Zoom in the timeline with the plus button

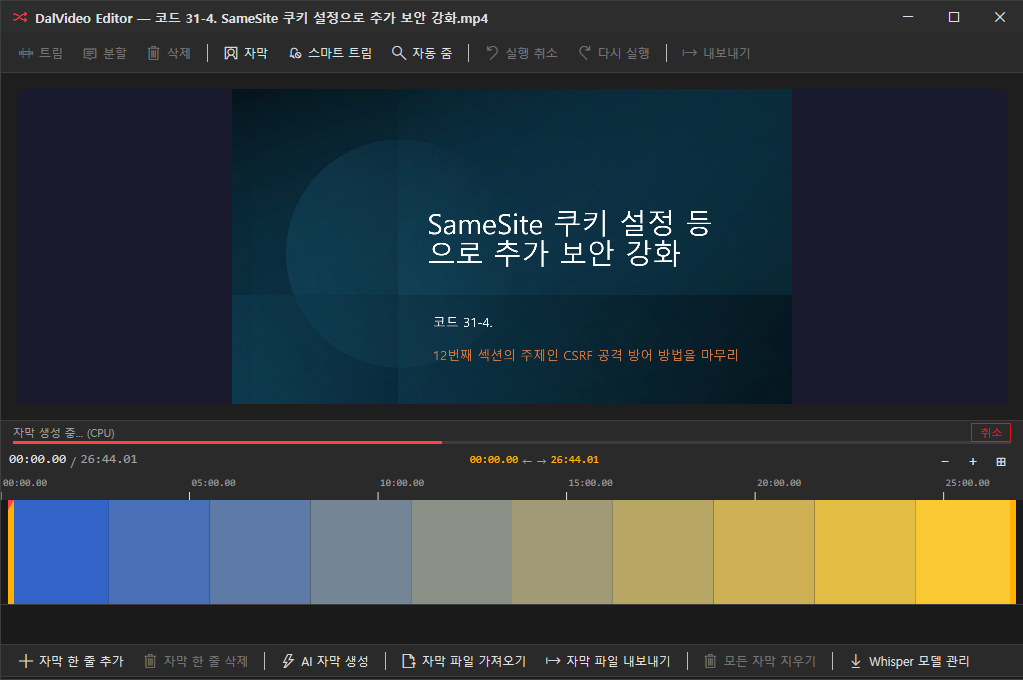[971, 461]
